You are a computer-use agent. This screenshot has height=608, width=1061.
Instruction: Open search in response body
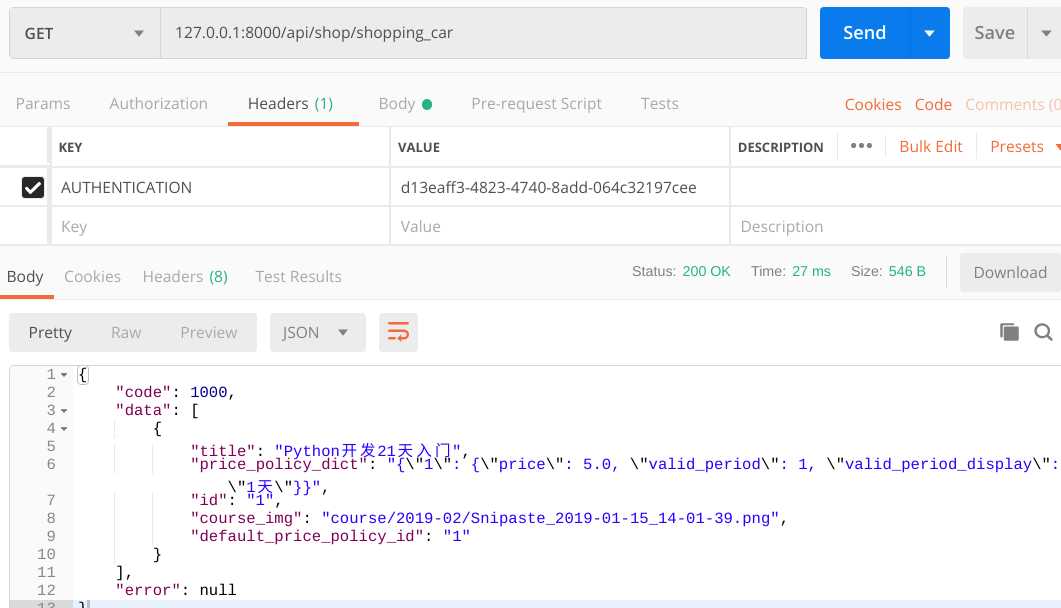pos(1043,332)
